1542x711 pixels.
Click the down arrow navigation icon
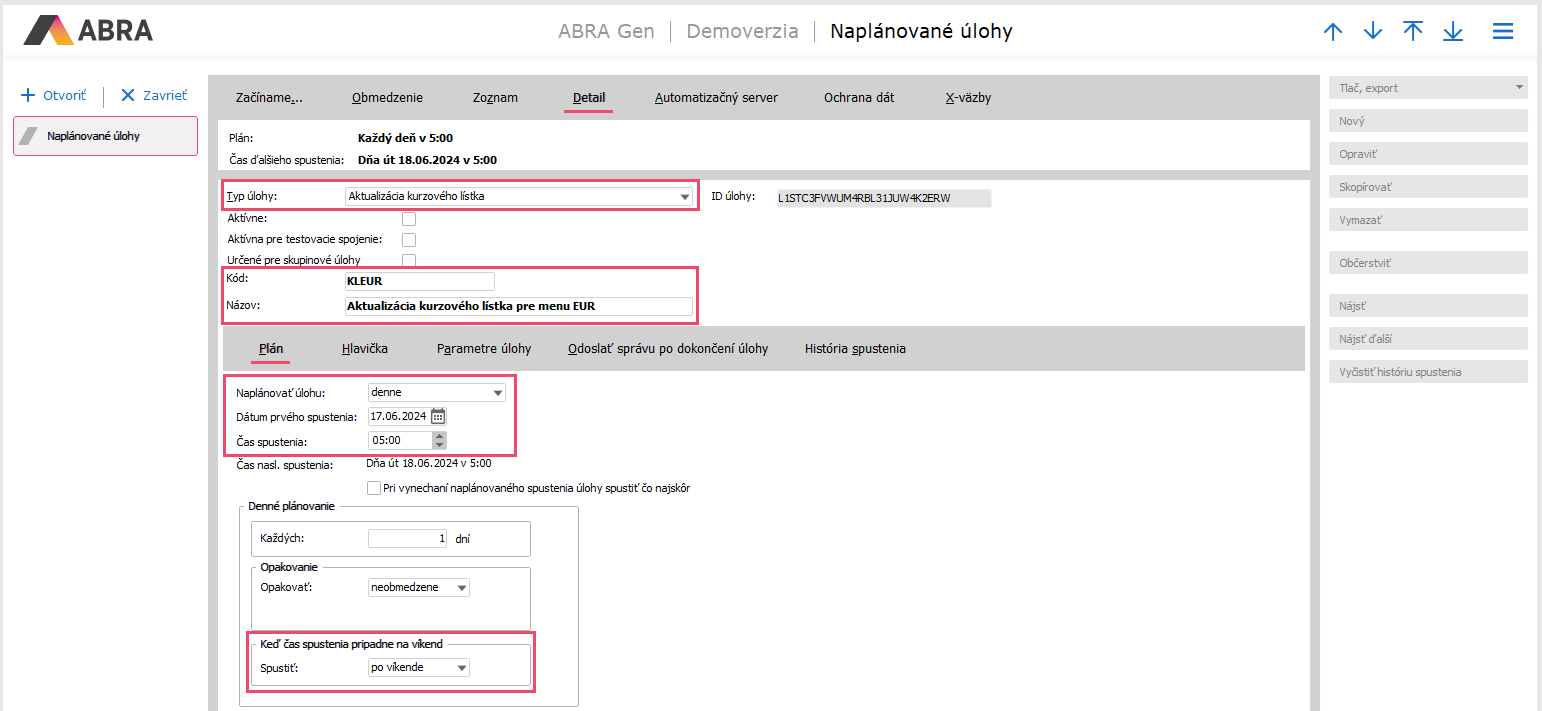[1373, 32]
